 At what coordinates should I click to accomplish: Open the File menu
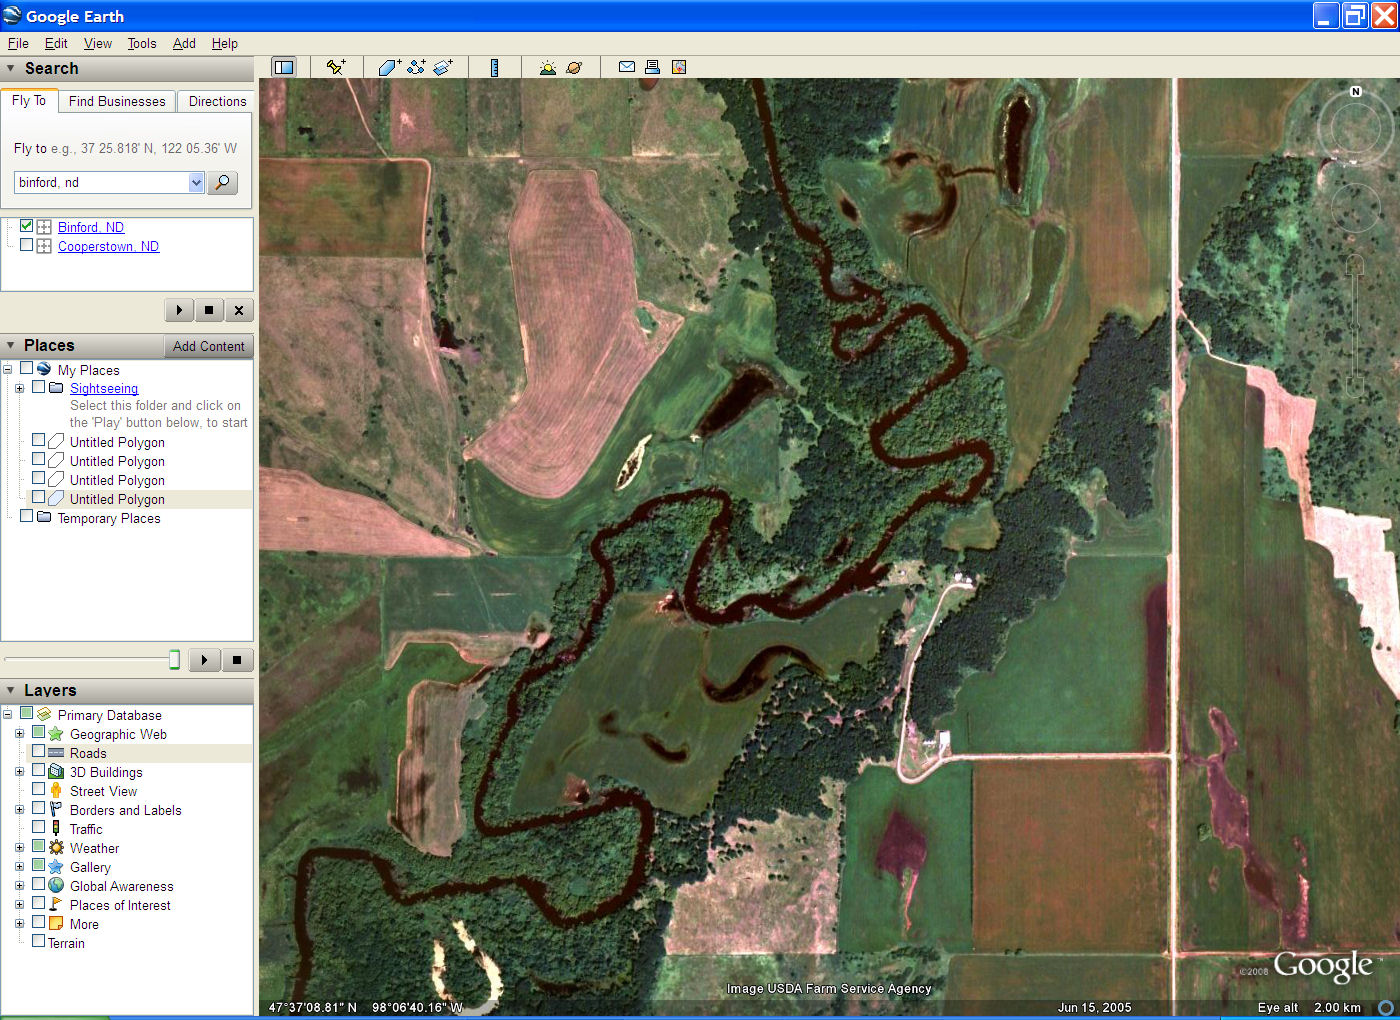18,43
